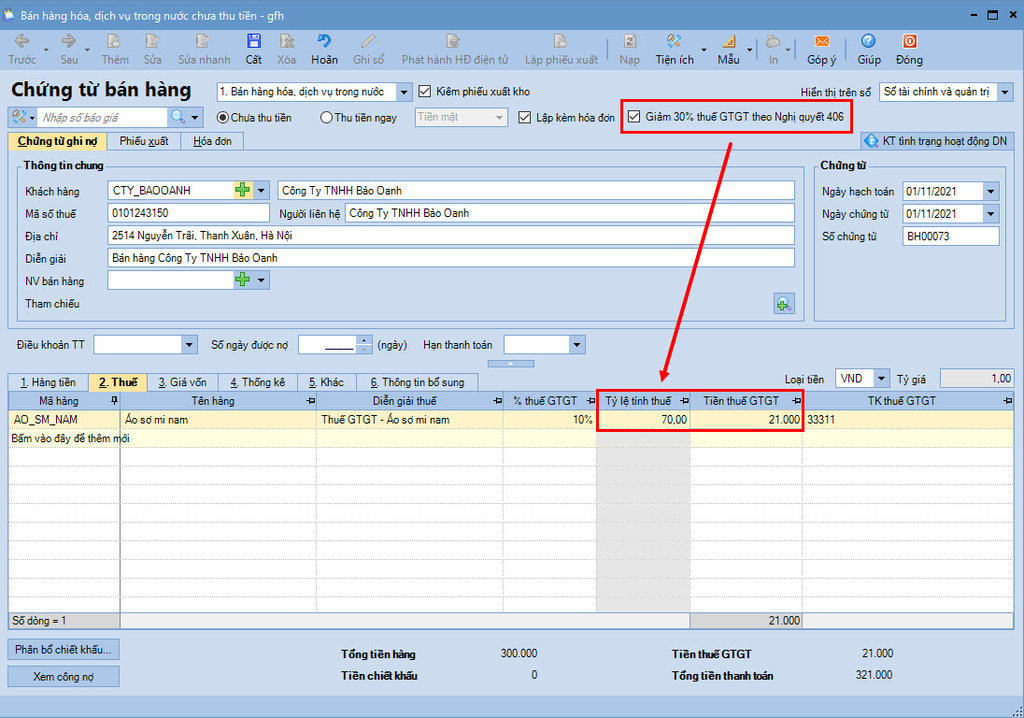1024x718 pixels.
Task: Click Xem công nợ button
Action: 63,677
